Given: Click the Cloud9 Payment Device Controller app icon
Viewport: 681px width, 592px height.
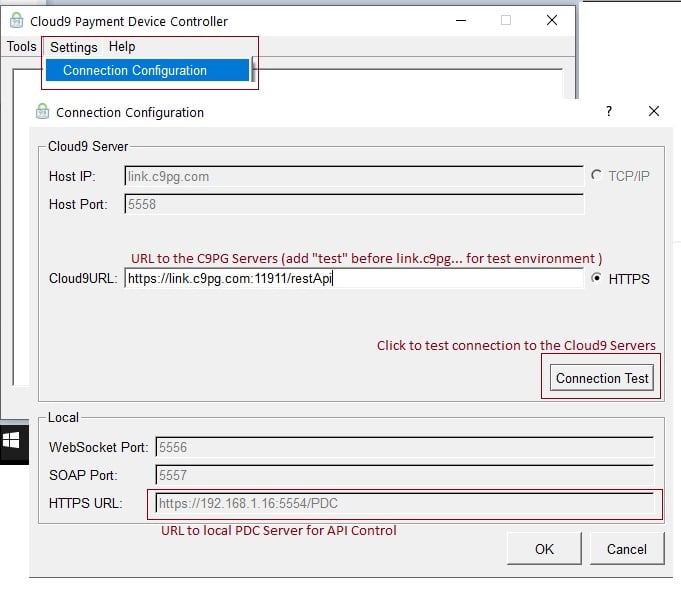Looking at the screenshot, I should (x=17, y=20).
